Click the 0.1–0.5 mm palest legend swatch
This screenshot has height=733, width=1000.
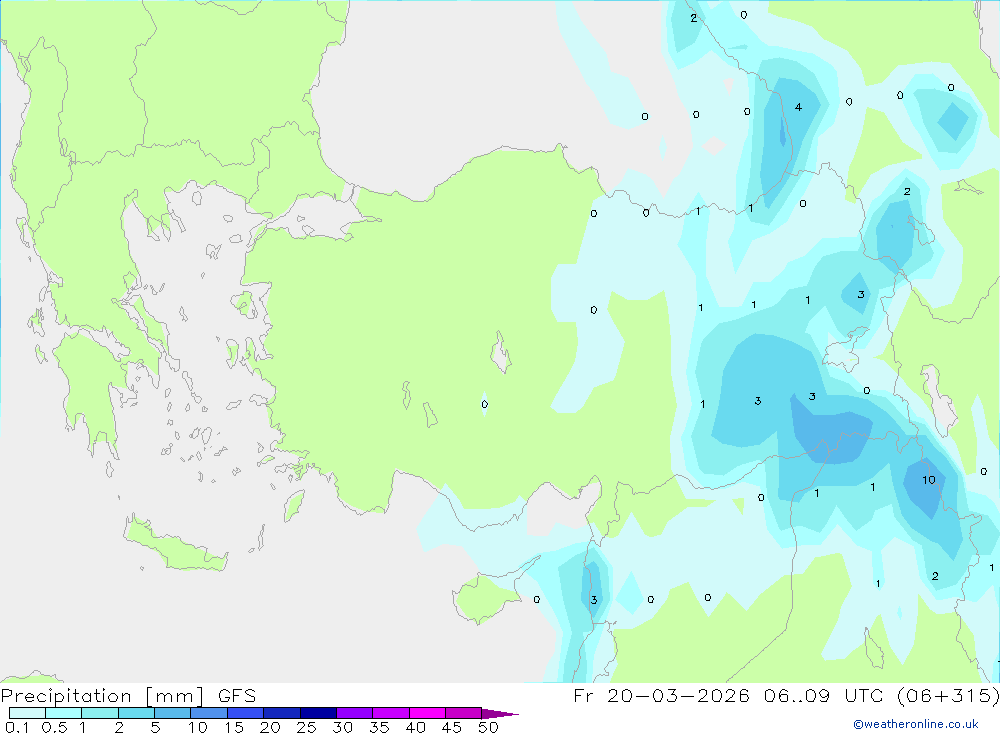(27, 713)
